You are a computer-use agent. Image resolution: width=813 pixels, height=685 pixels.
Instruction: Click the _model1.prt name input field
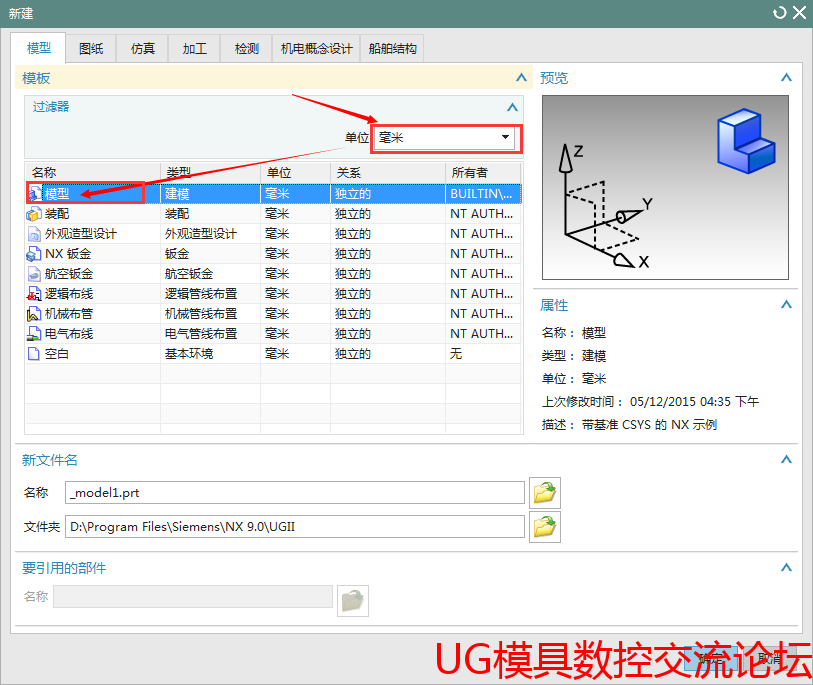(x=295, y=493)
